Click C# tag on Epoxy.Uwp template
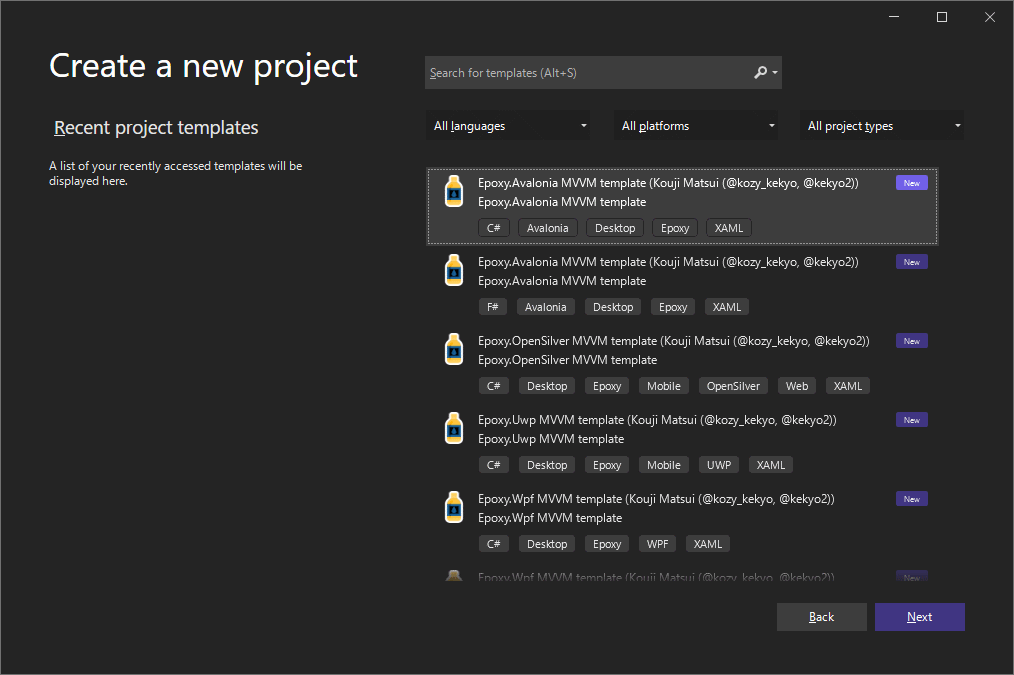This screenshot has width=1014, height=675. click(x=493, y=465)
